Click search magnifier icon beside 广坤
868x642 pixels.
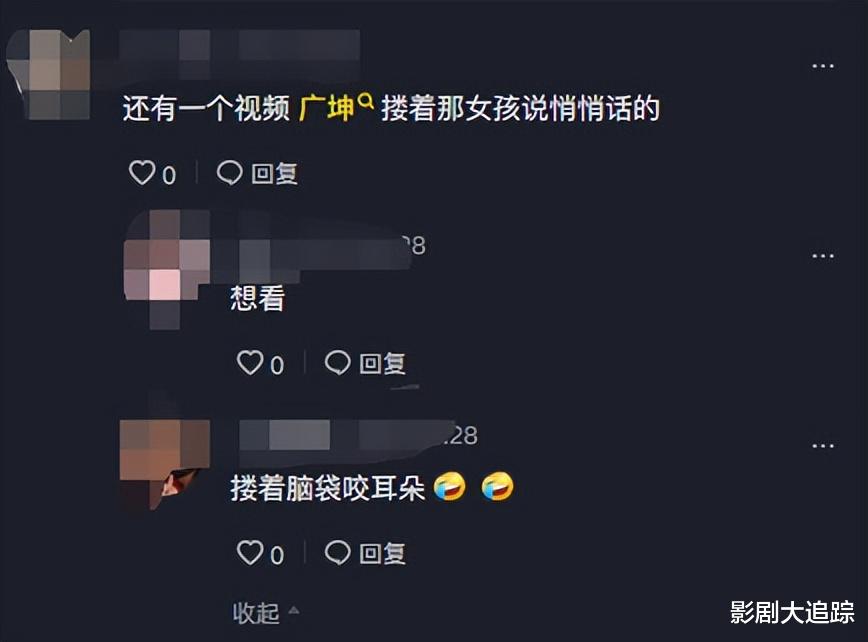(x=366, y=101)
